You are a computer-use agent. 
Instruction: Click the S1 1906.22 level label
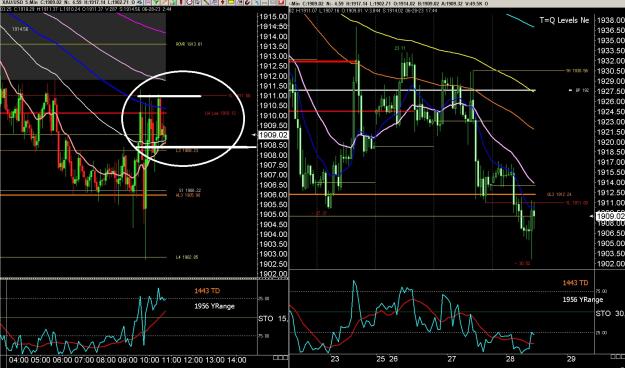click(x=189, y=191)
